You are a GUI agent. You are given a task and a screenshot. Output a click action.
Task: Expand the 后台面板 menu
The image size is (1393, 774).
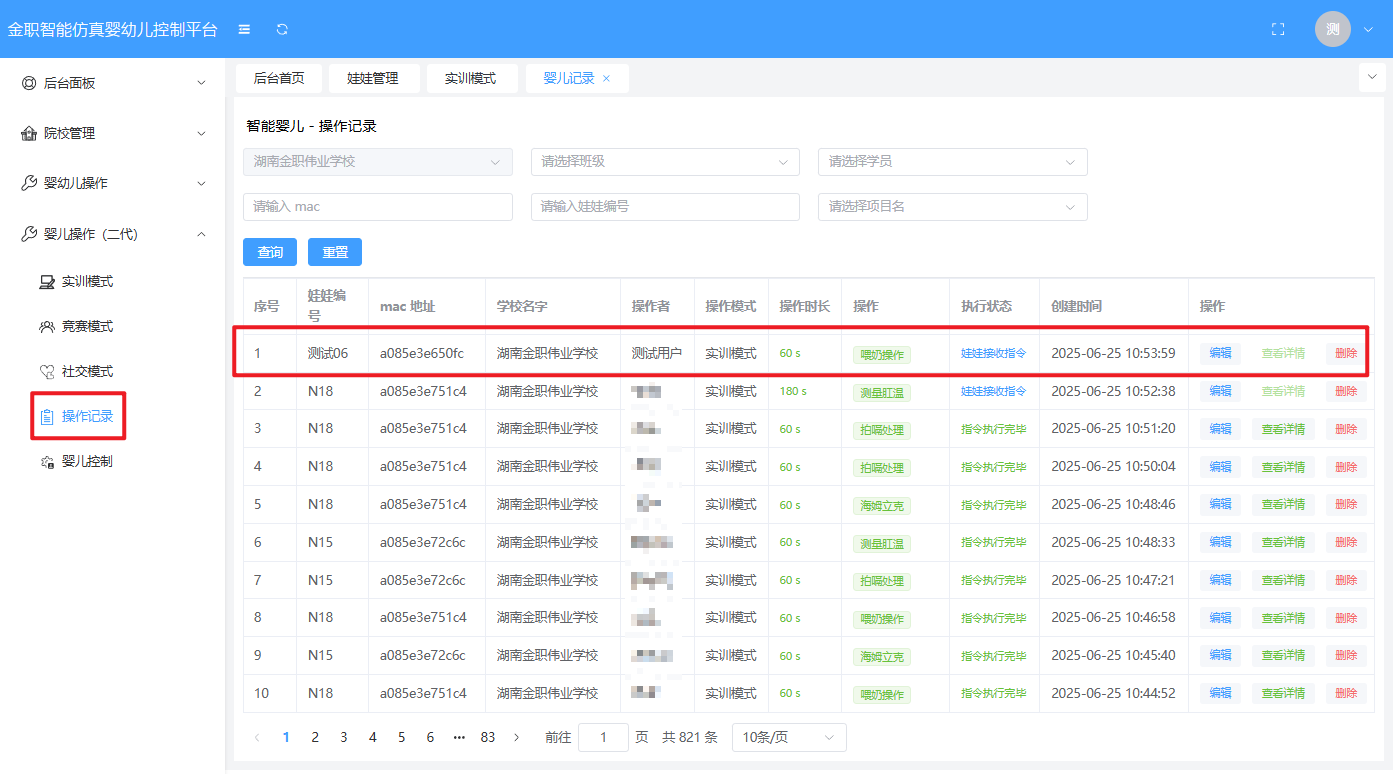[x=201, y=83]
